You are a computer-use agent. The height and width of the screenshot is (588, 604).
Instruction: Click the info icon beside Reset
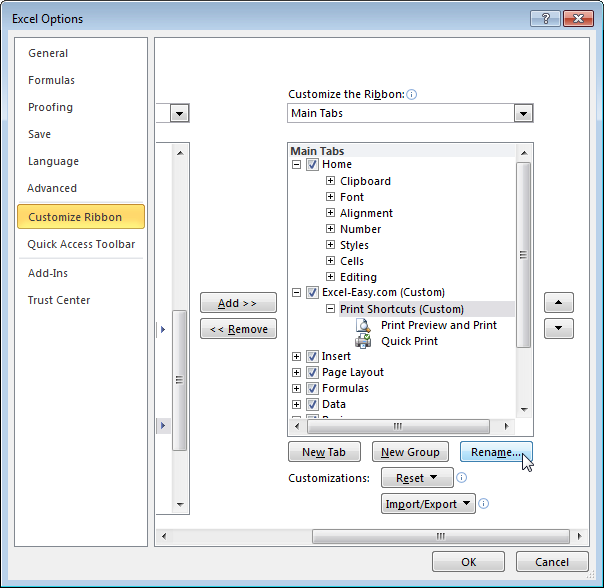tap(461, 478)
